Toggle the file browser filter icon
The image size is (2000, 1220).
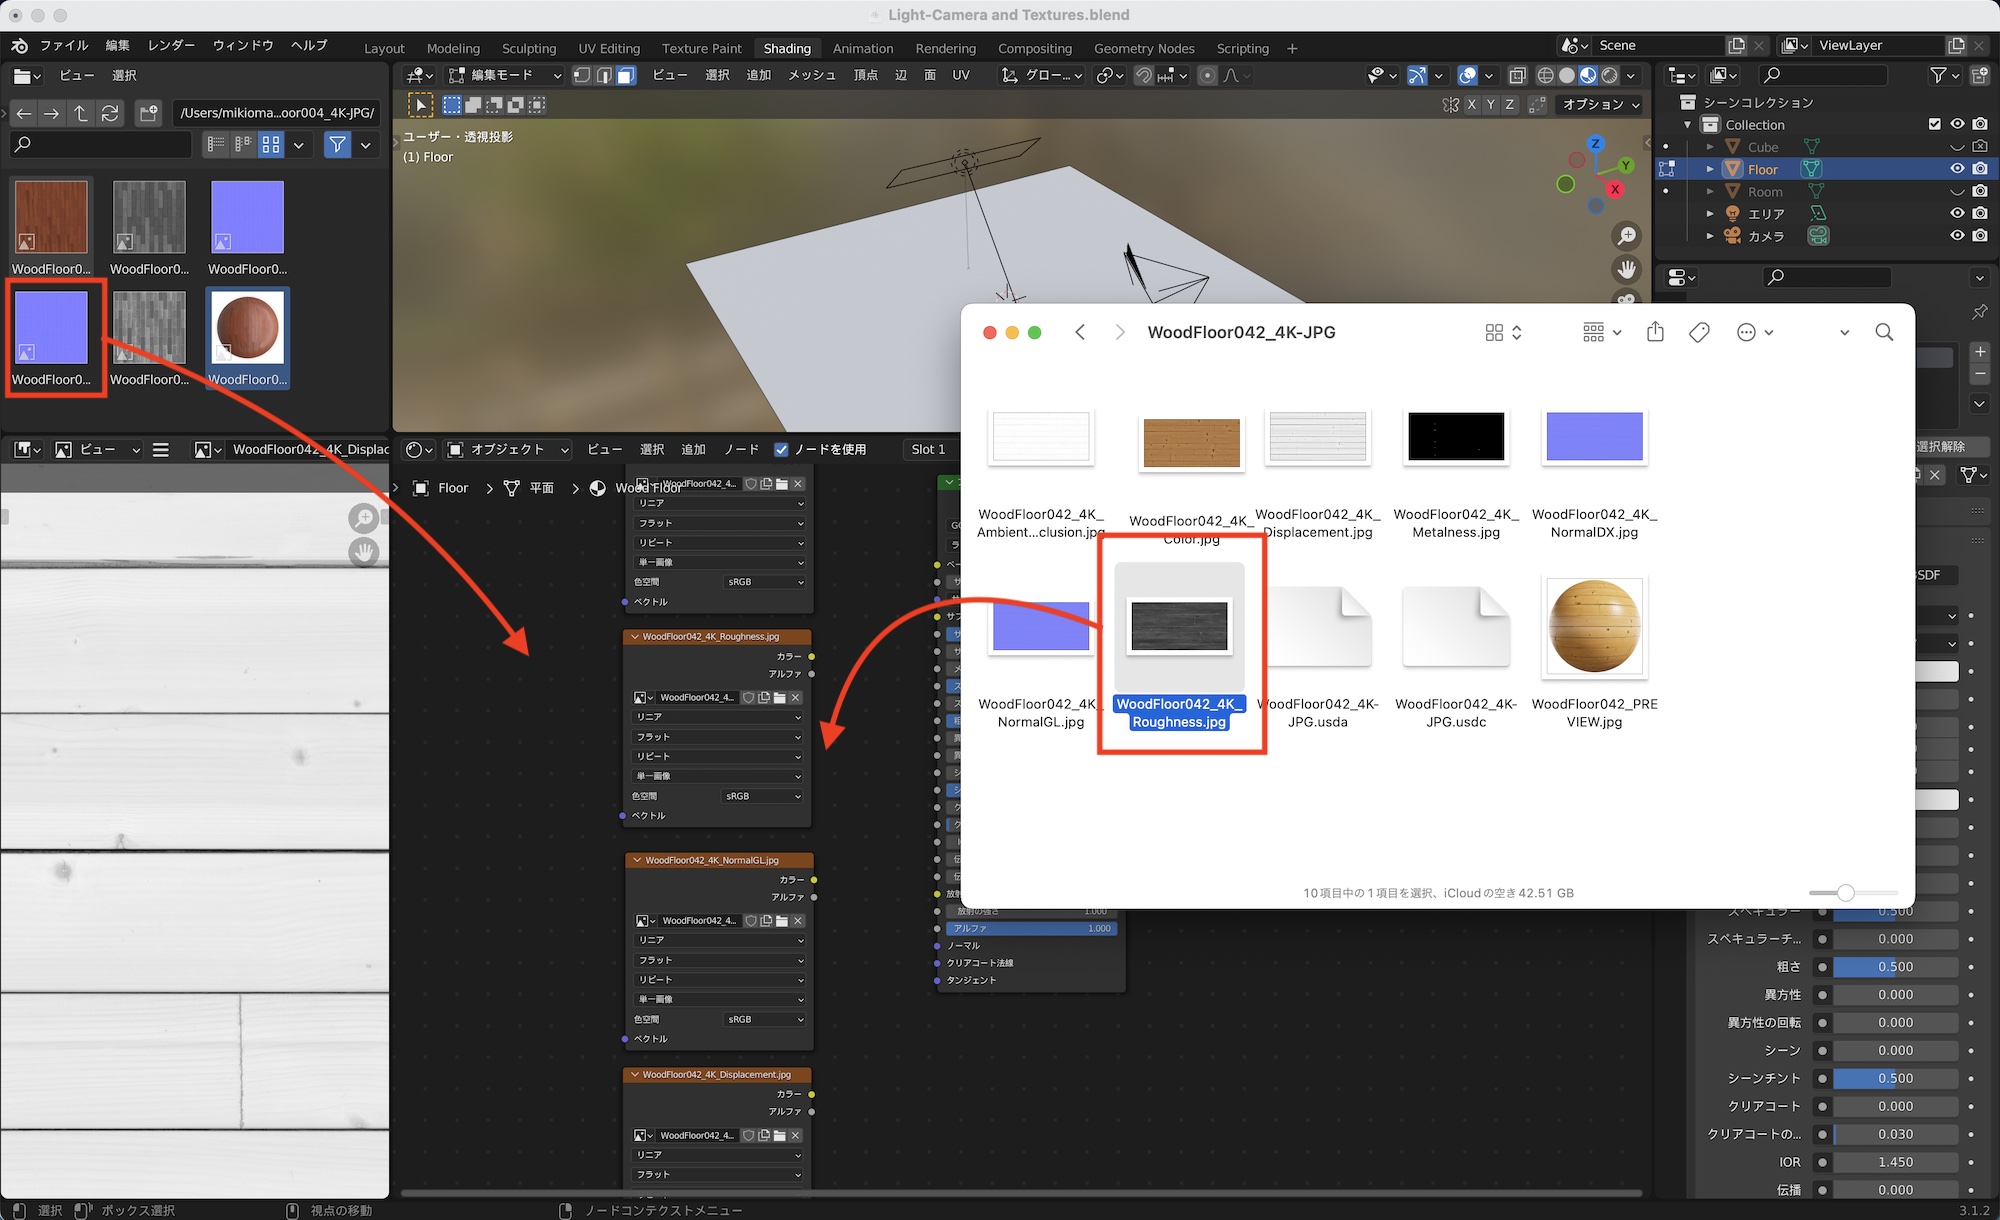click(337, 145)
